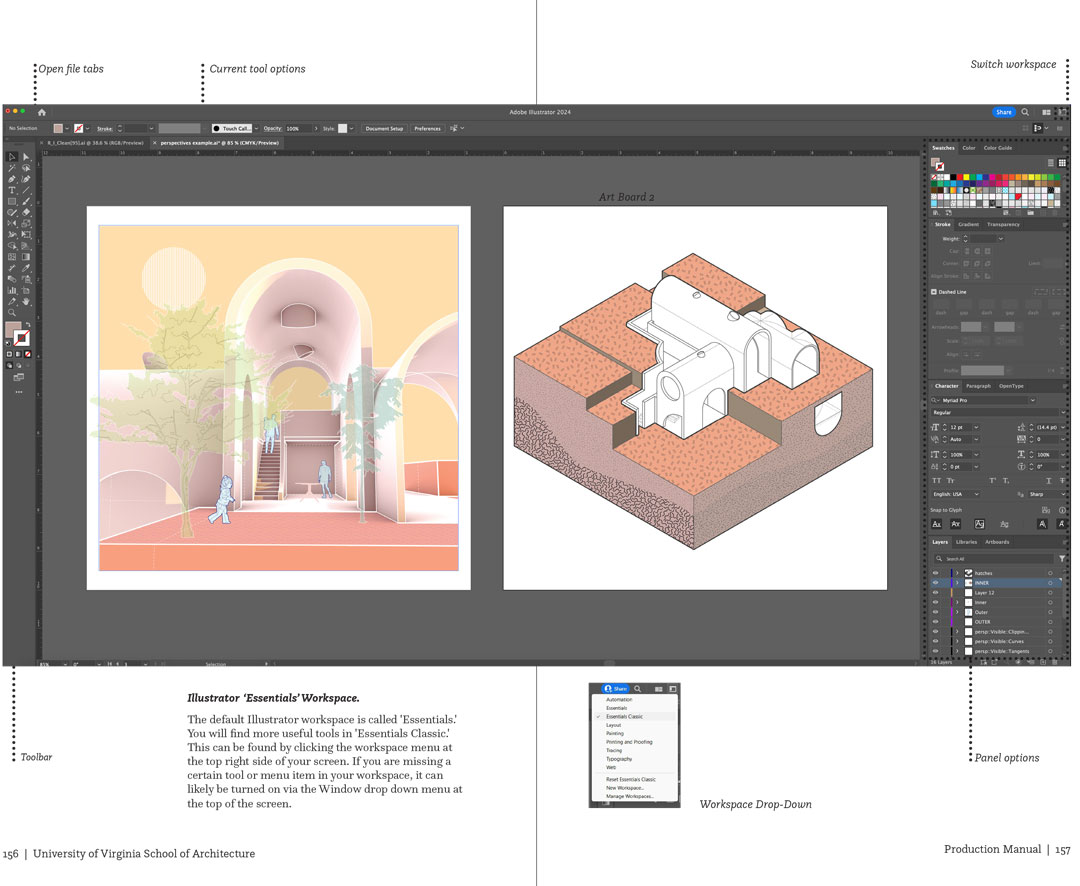The height and width of the screenshot is (886, 1080).
Task: Open search with the magnifier icon near Share
Action: [1025, 113]
